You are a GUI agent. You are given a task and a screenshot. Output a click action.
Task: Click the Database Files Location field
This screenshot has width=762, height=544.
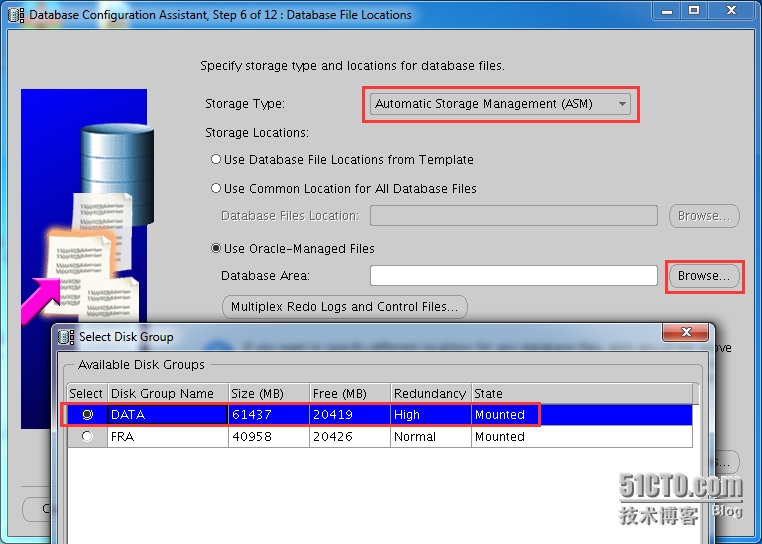click(514, 216)
